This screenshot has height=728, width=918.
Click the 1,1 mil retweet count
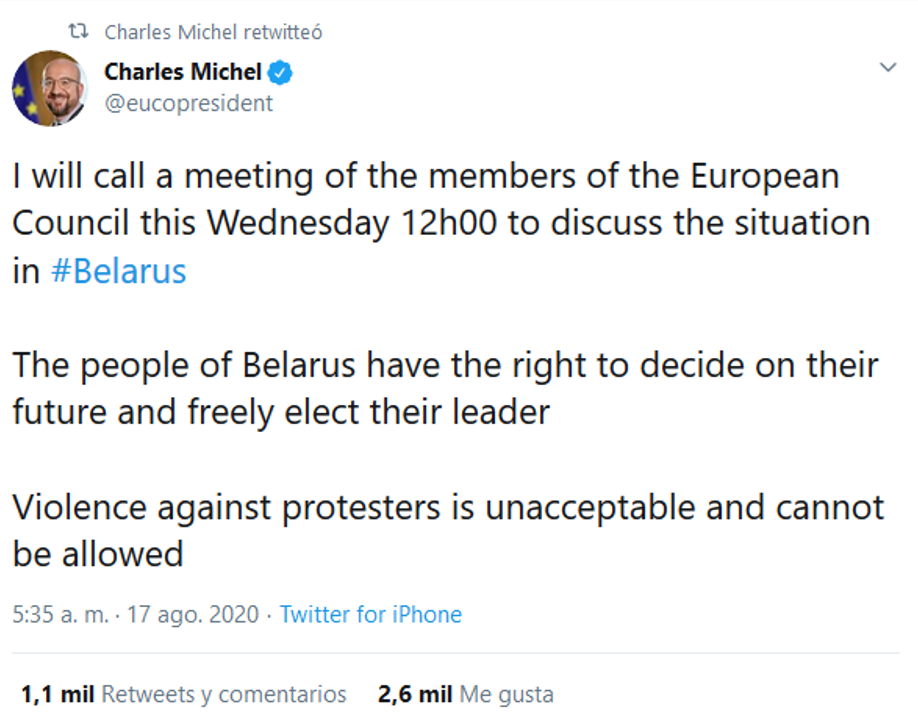[58, 694]
